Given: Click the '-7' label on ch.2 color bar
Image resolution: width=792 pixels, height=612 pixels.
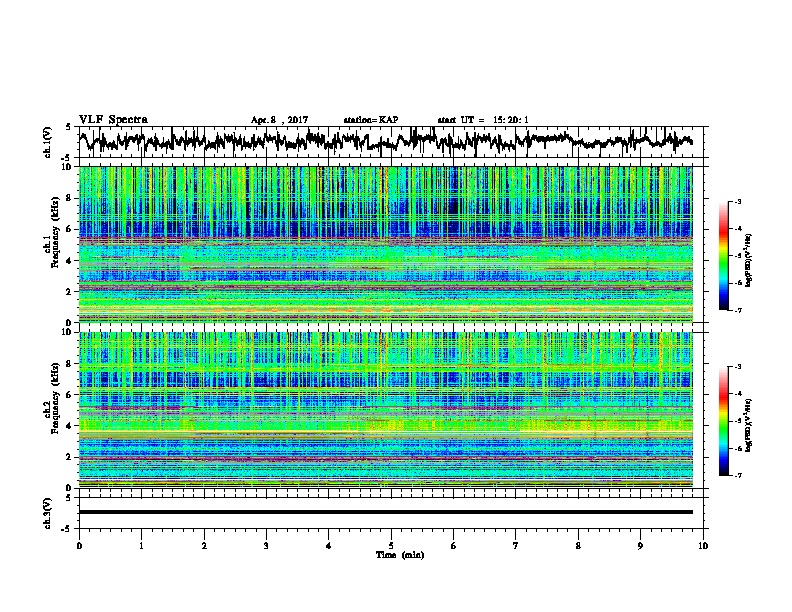Looking at the screenshot, I should pos(737,476).
